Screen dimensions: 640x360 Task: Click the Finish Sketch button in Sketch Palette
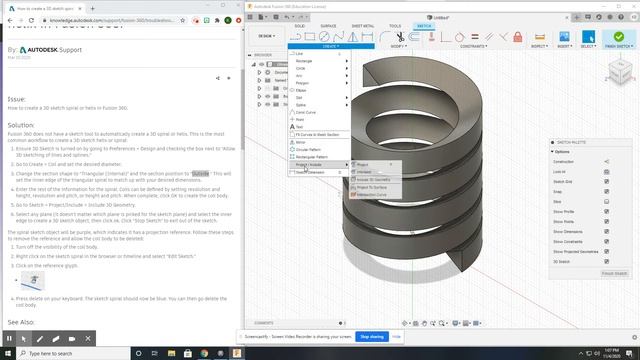[614, 273]
